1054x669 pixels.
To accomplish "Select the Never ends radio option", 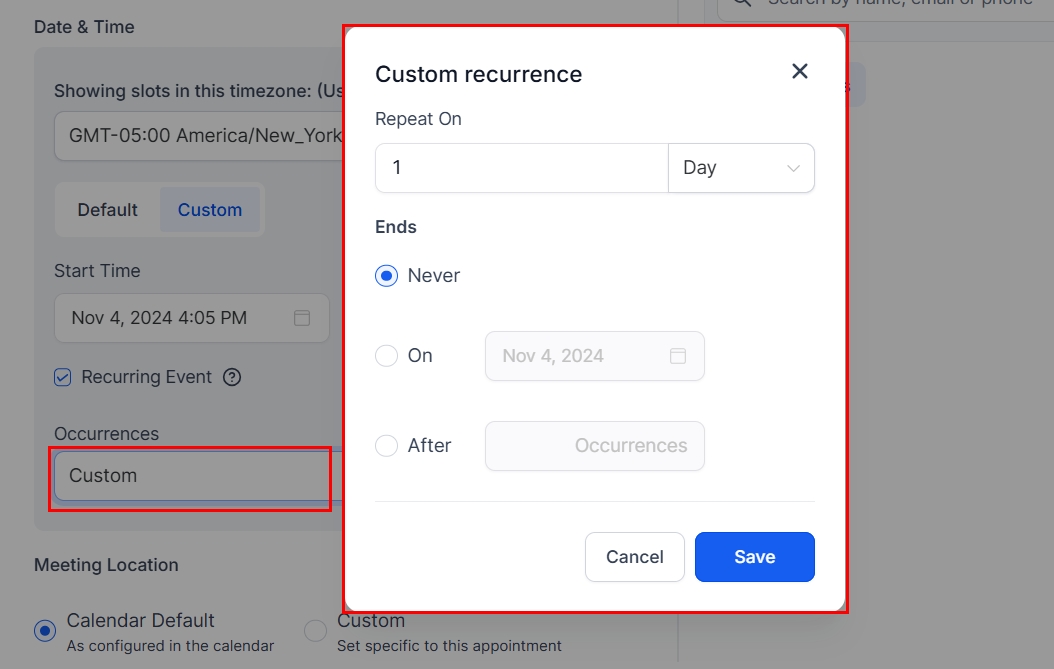I will coord(387,276).
